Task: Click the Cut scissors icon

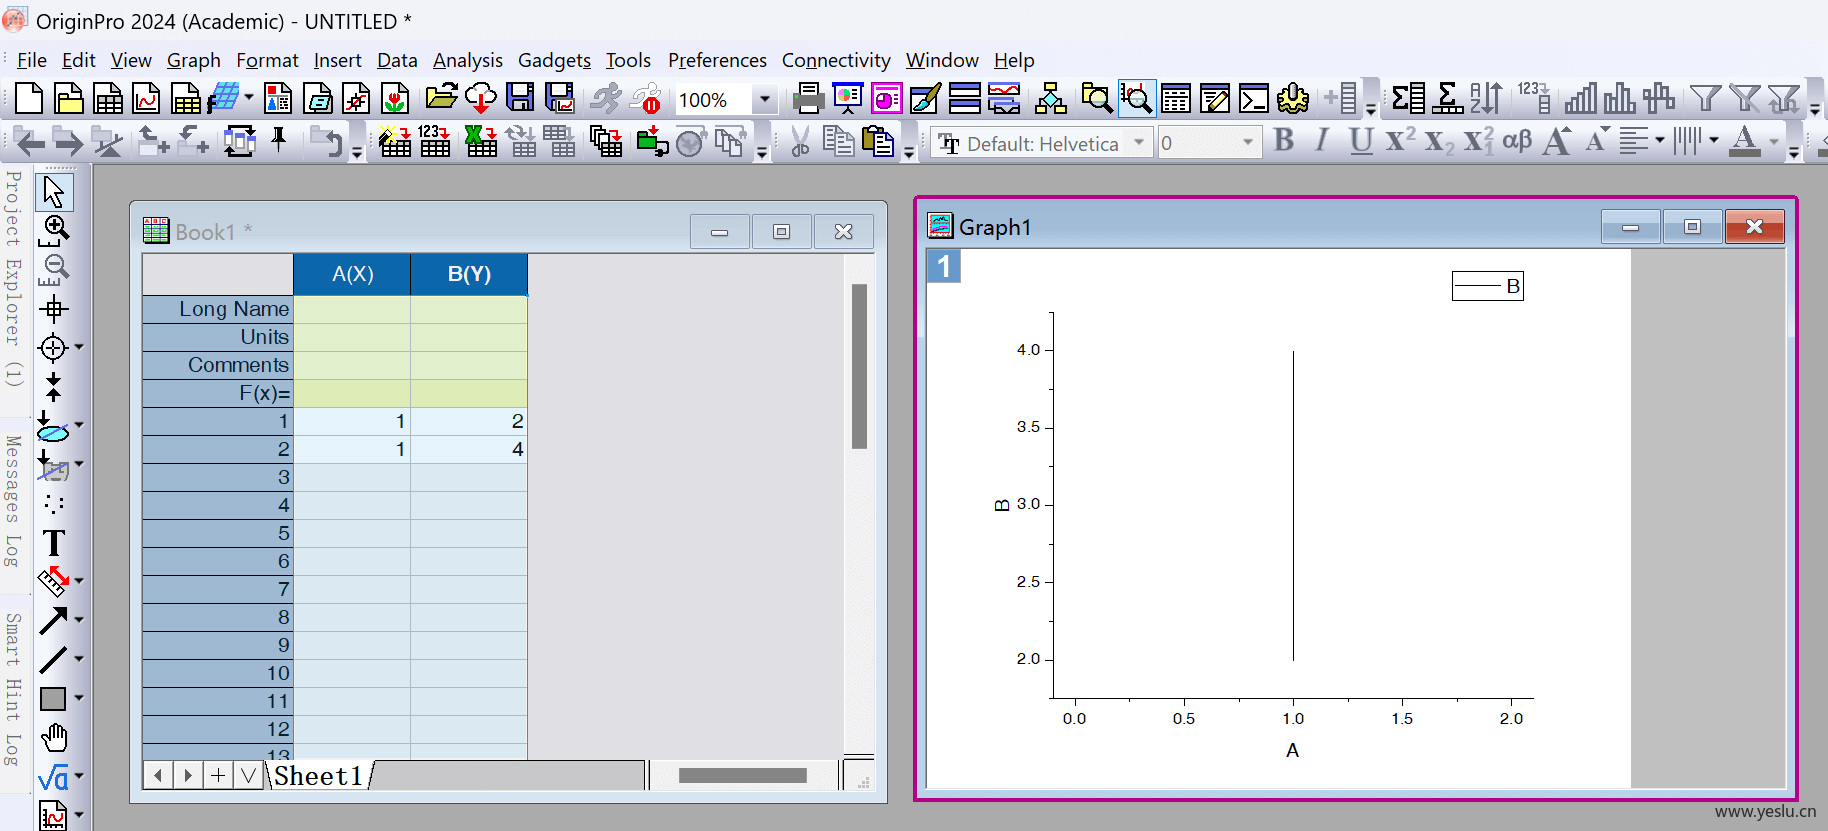Action: (x=800, y=142)
